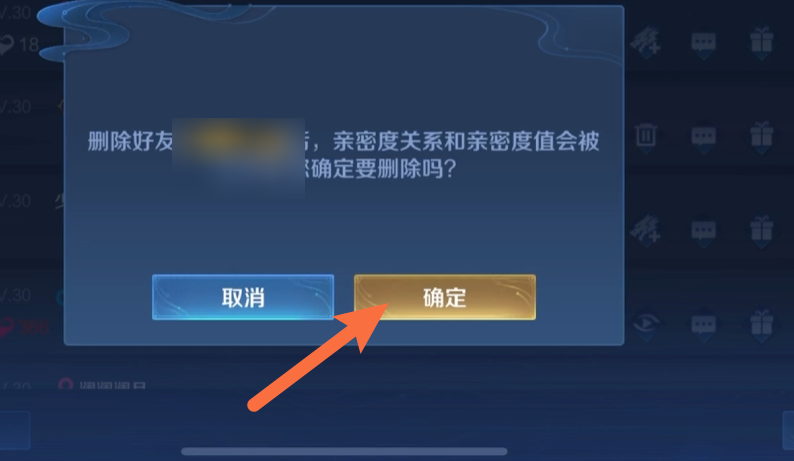Open chat bubble icon next to the trash can
Screen dimensions: 794x461
point(703,138)
